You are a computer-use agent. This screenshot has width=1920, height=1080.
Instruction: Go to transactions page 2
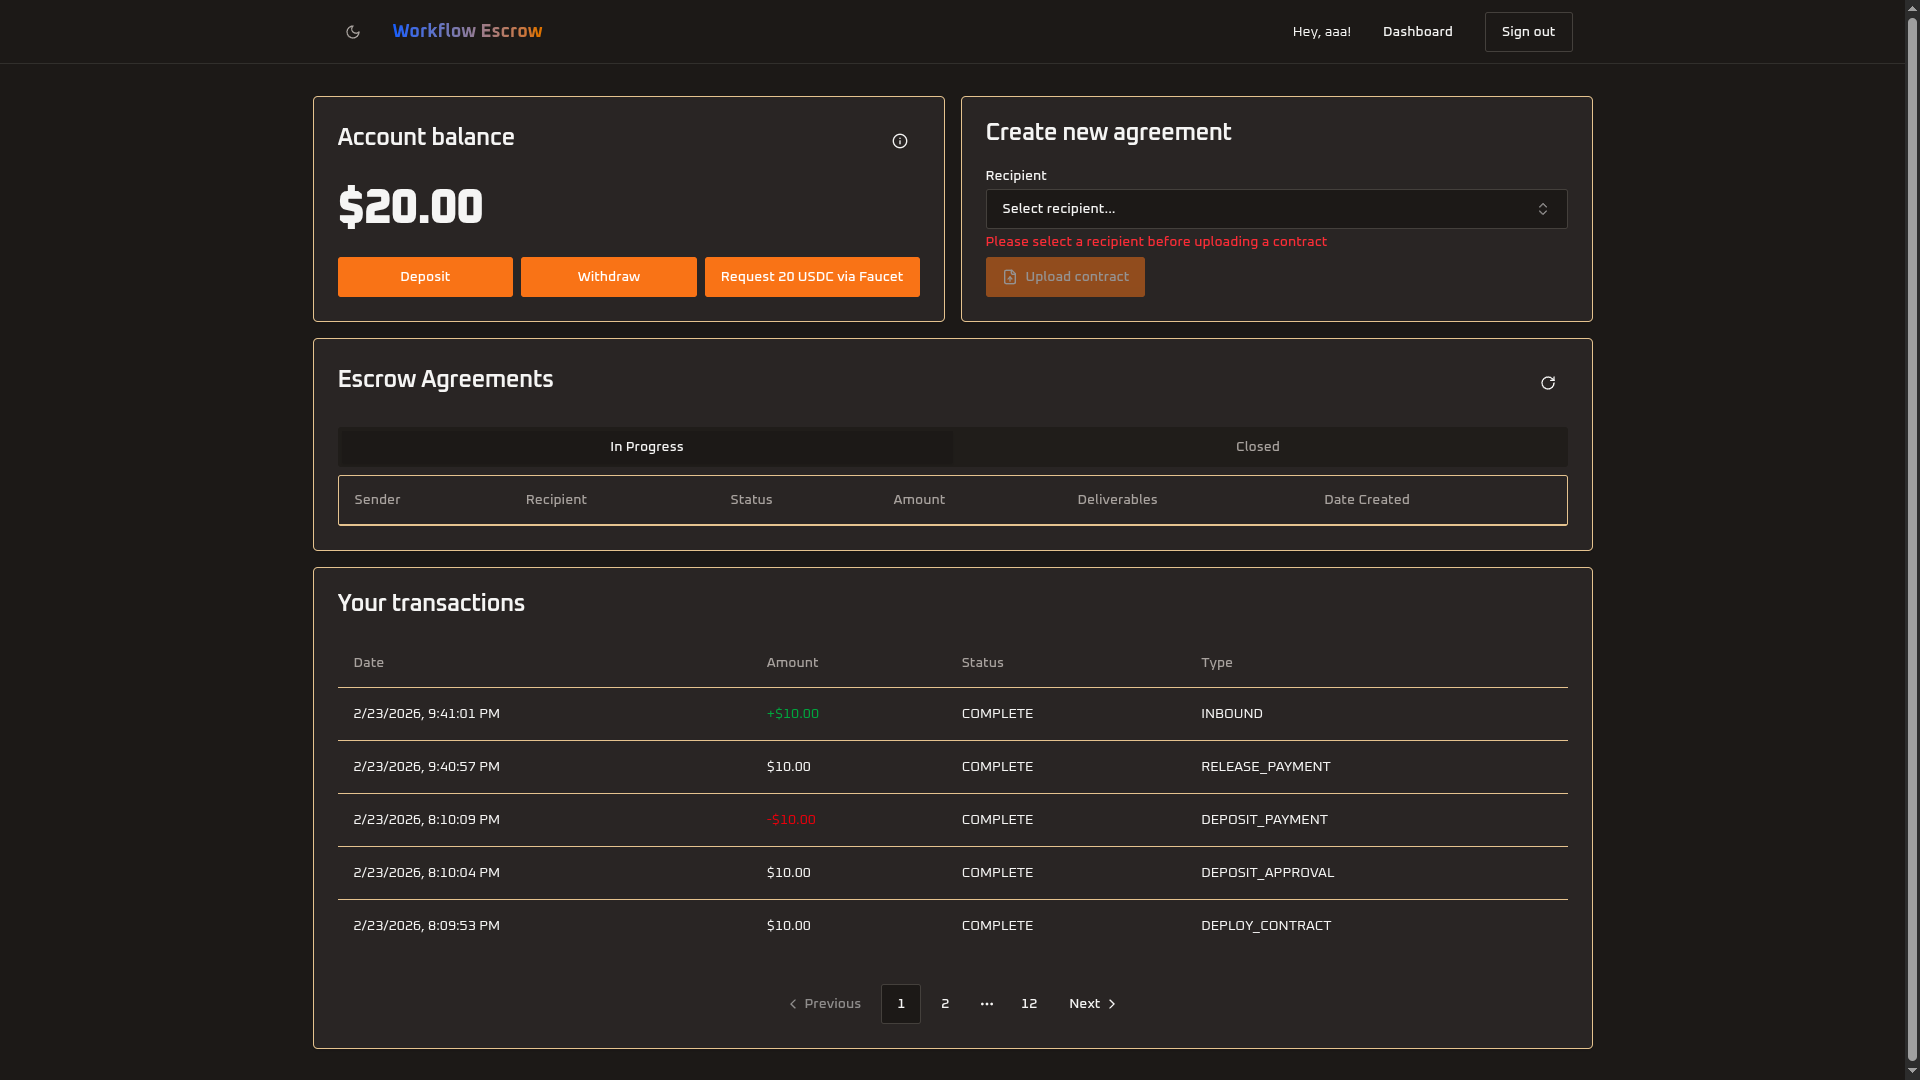(x=945, y=1004)
